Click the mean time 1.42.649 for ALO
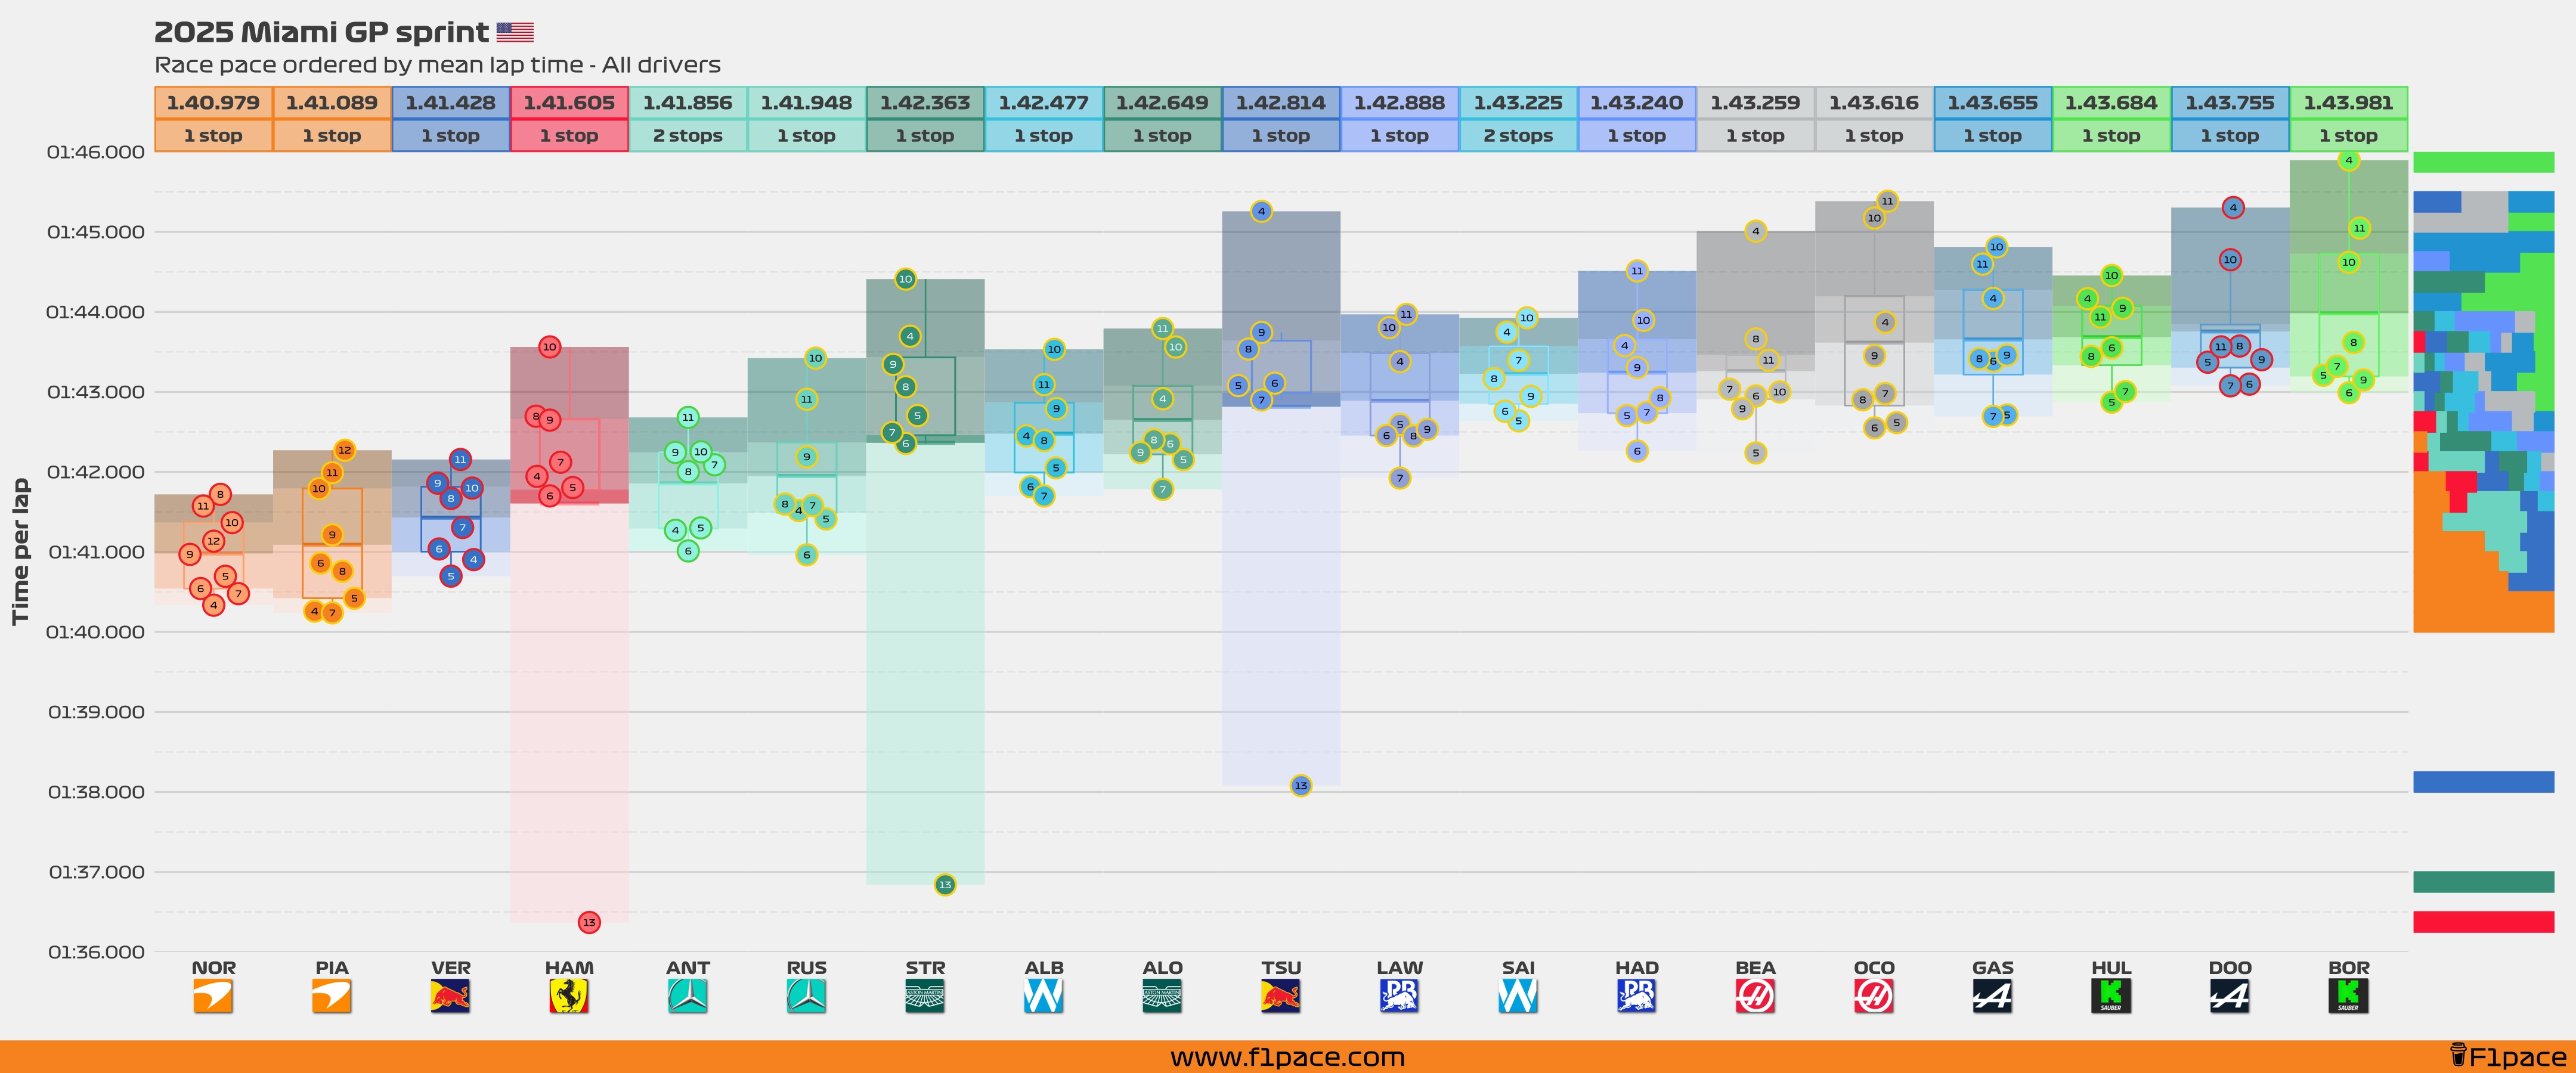This screenshot has width=2576, height=1073. (1162, 103)
